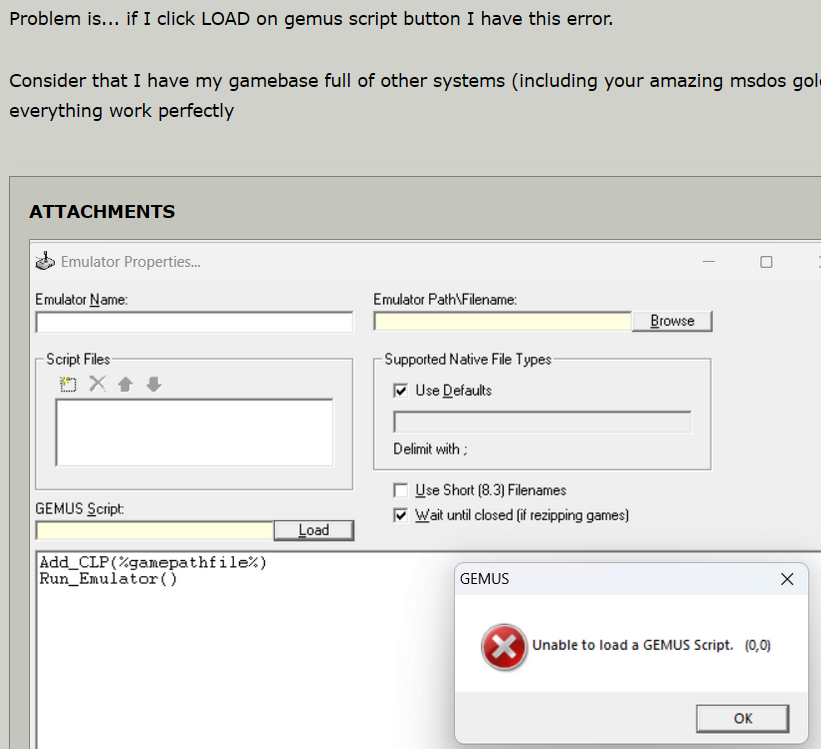Focus the Emulator Path\Filename field
Viewport: 821px width, 749px height.
point(503,321)
